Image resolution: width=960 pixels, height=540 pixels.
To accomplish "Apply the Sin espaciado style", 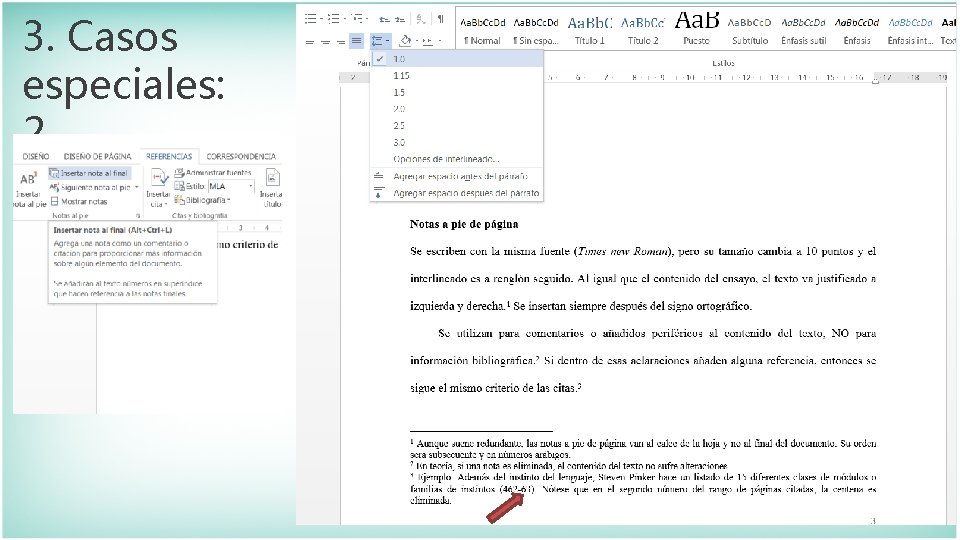I will click(x=536, y=31).
